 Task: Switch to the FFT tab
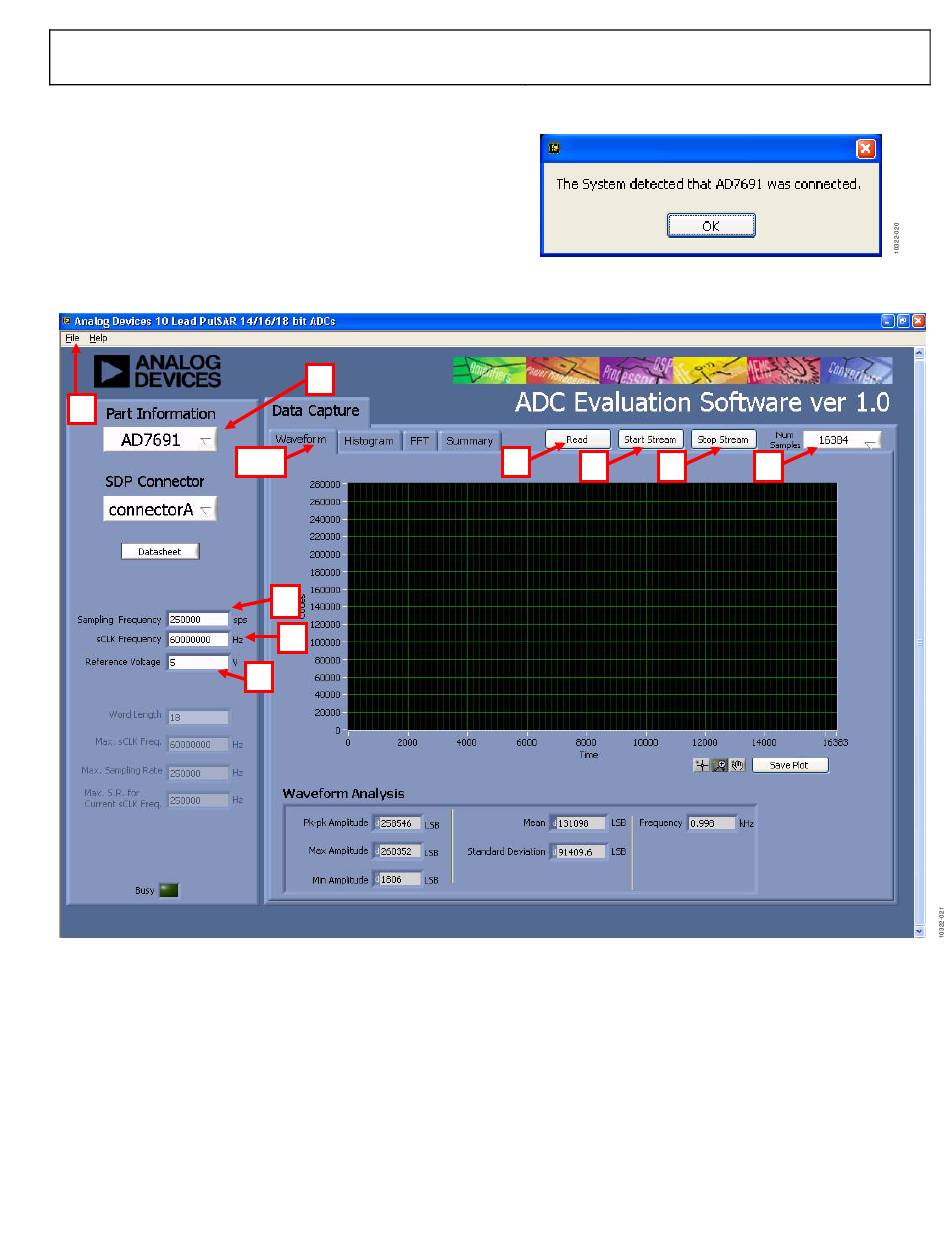click(x=419, y=441)
